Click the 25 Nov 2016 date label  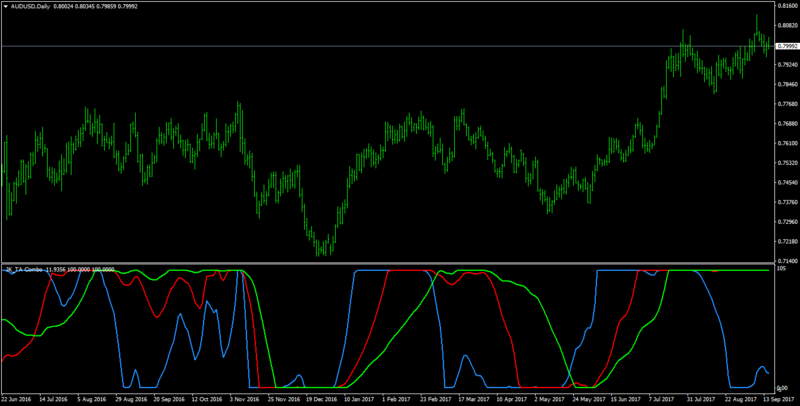(283, 399)
